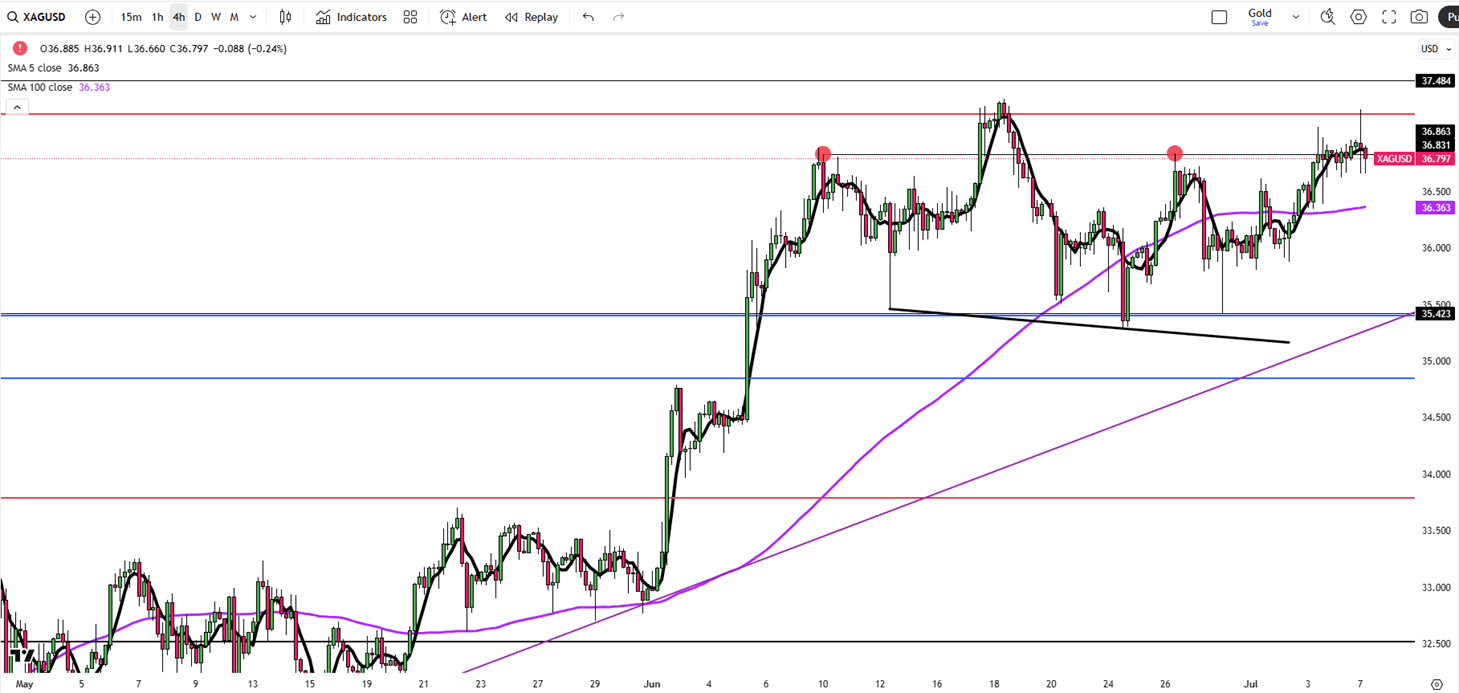1459x693 pixels.
Task: Open quick search lightning icon
Action: point(1328,17)
